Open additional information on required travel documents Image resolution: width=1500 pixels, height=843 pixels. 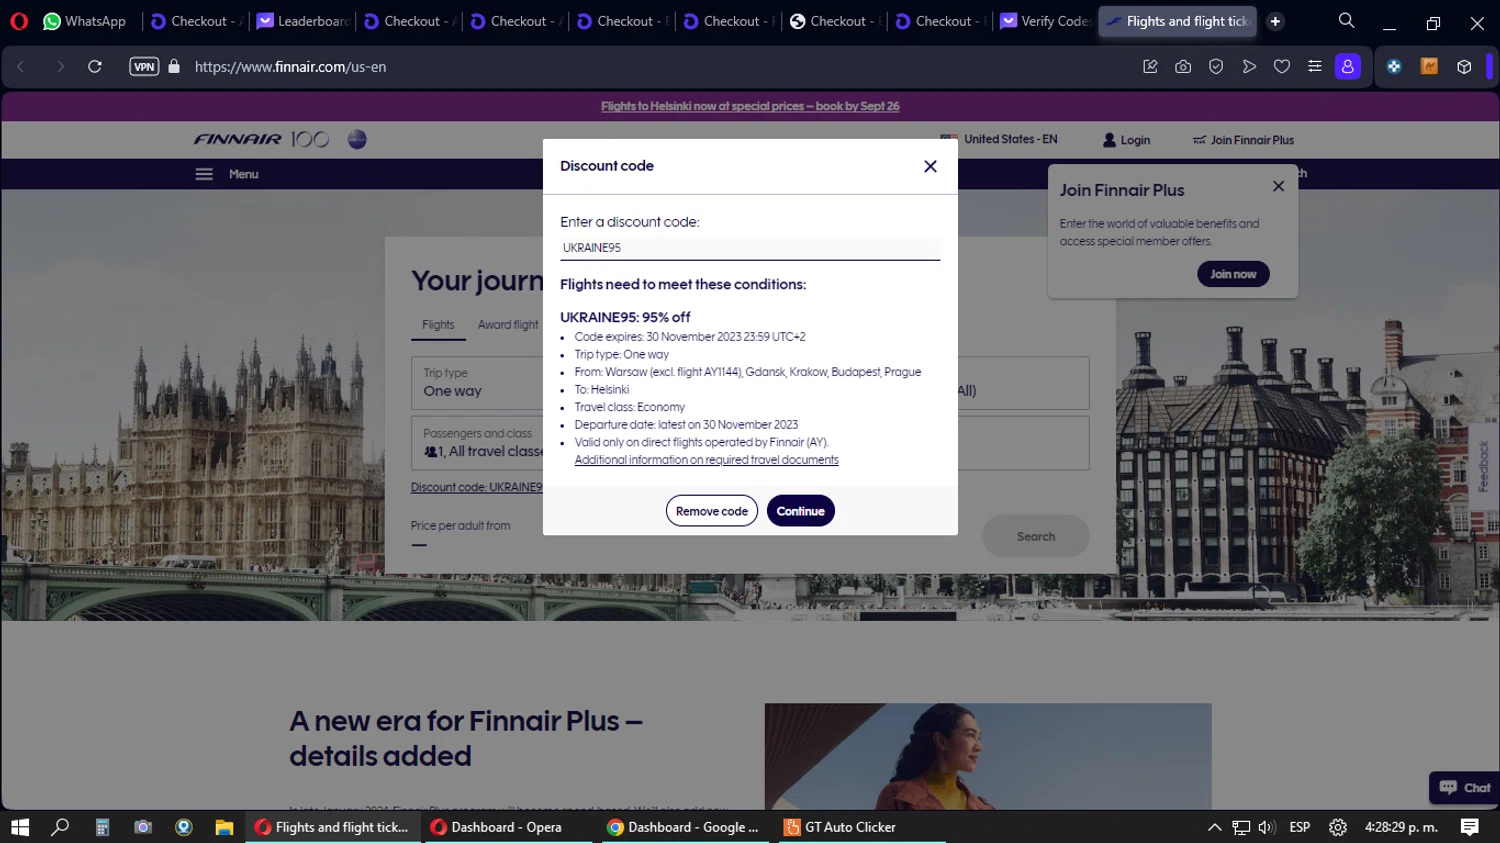point(706,460)
